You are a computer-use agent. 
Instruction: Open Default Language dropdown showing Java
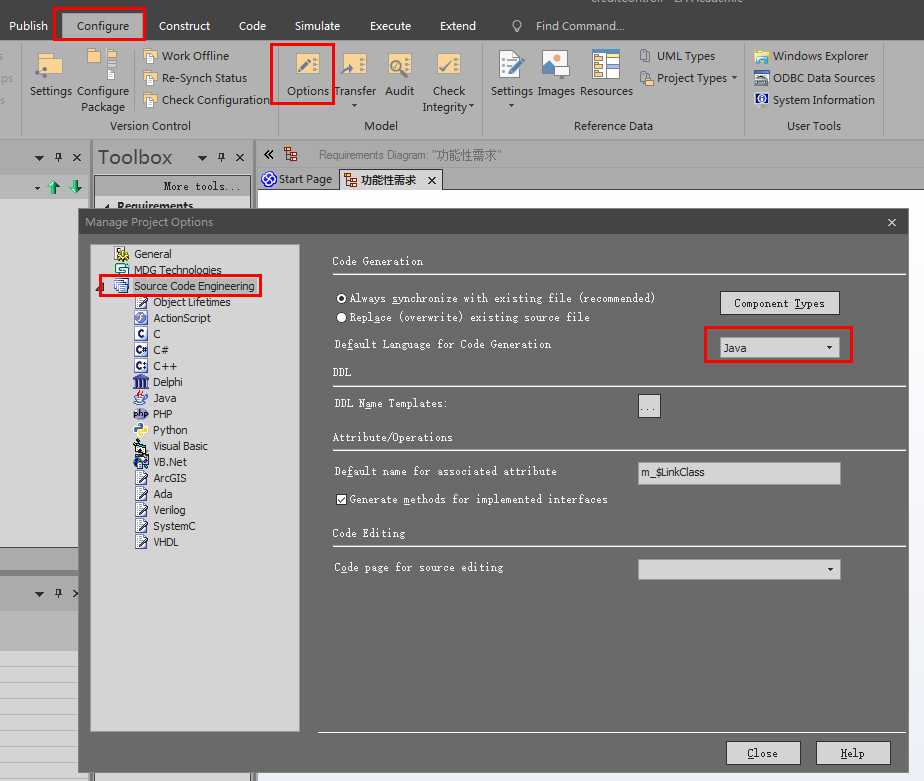(x=779, y=347)
